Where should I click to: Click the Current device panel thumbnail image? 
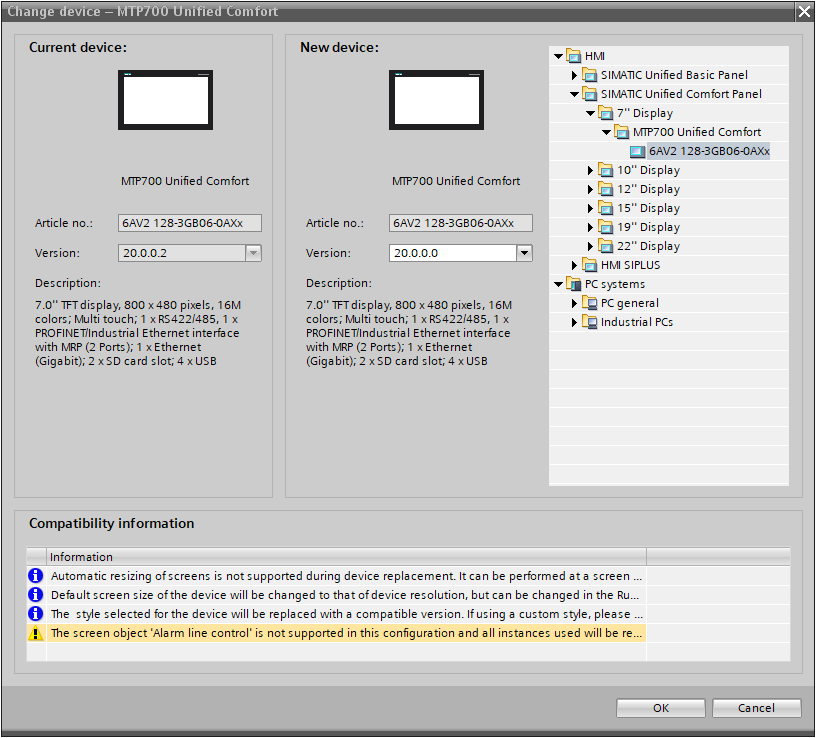click(x=165, y=100)
